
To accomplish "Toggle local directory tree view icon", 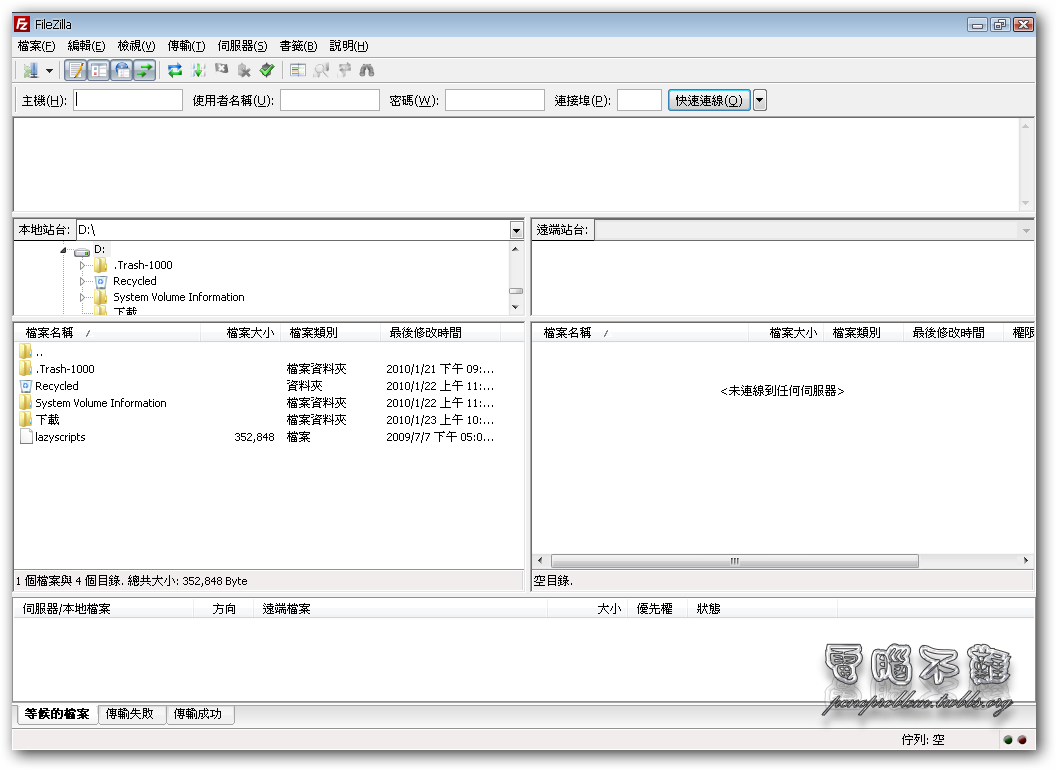I will pos(99,70).
